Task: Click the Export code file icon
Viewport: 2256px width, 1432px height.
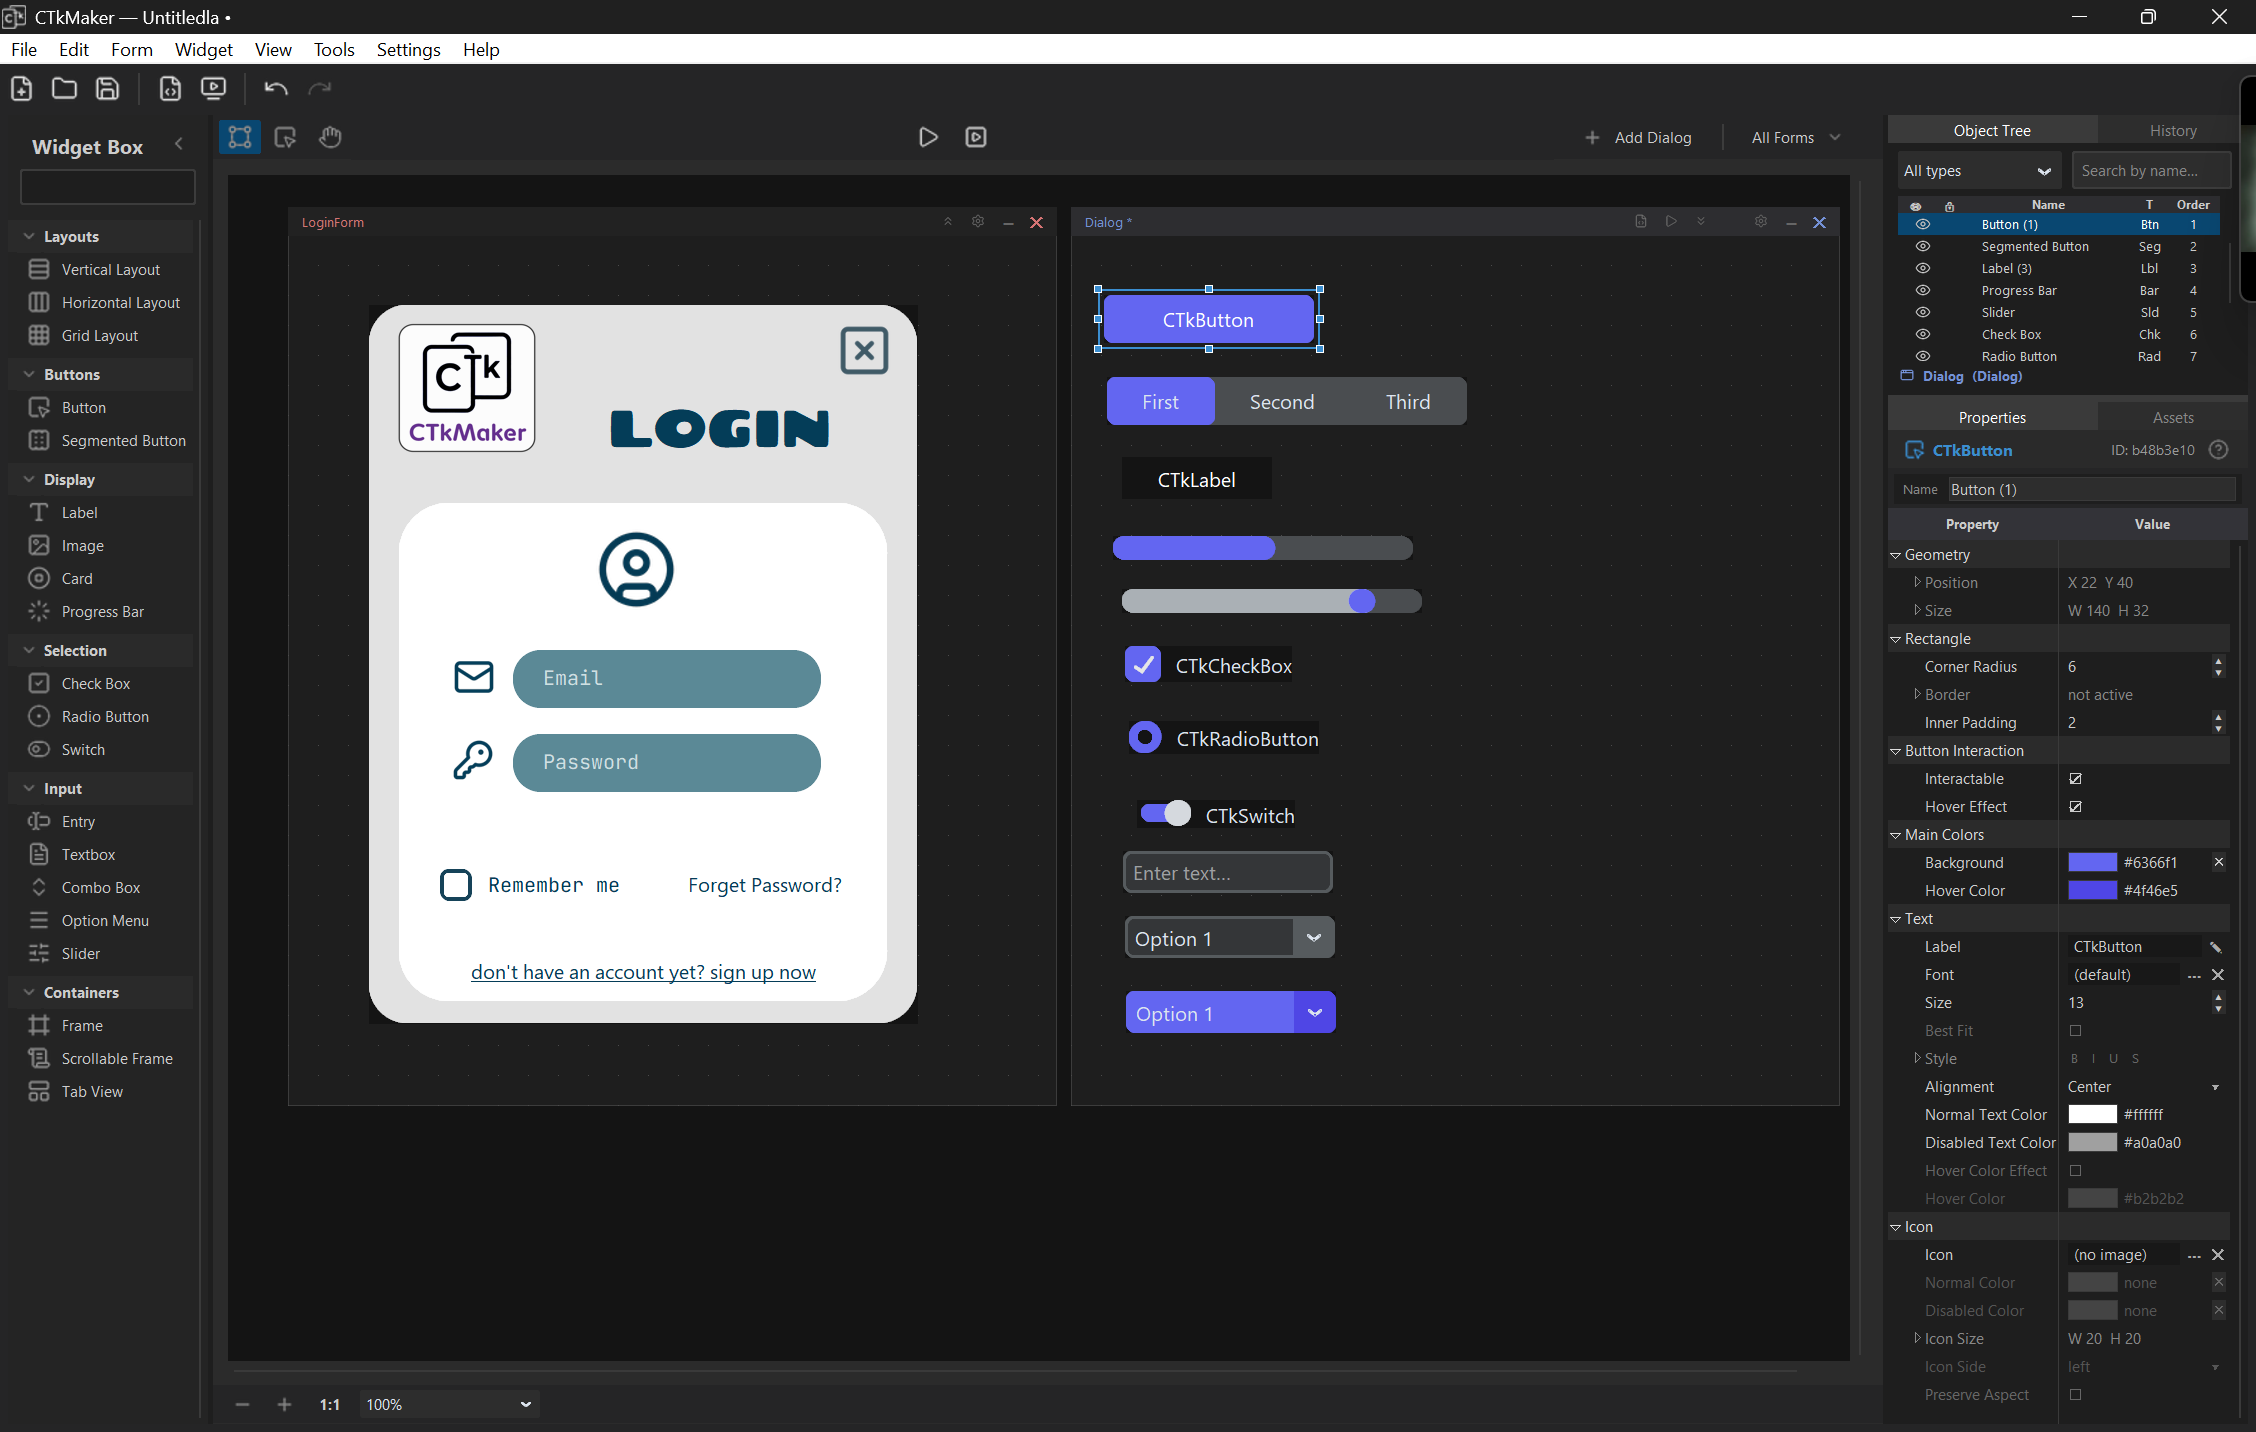Action: click(170, 88)
